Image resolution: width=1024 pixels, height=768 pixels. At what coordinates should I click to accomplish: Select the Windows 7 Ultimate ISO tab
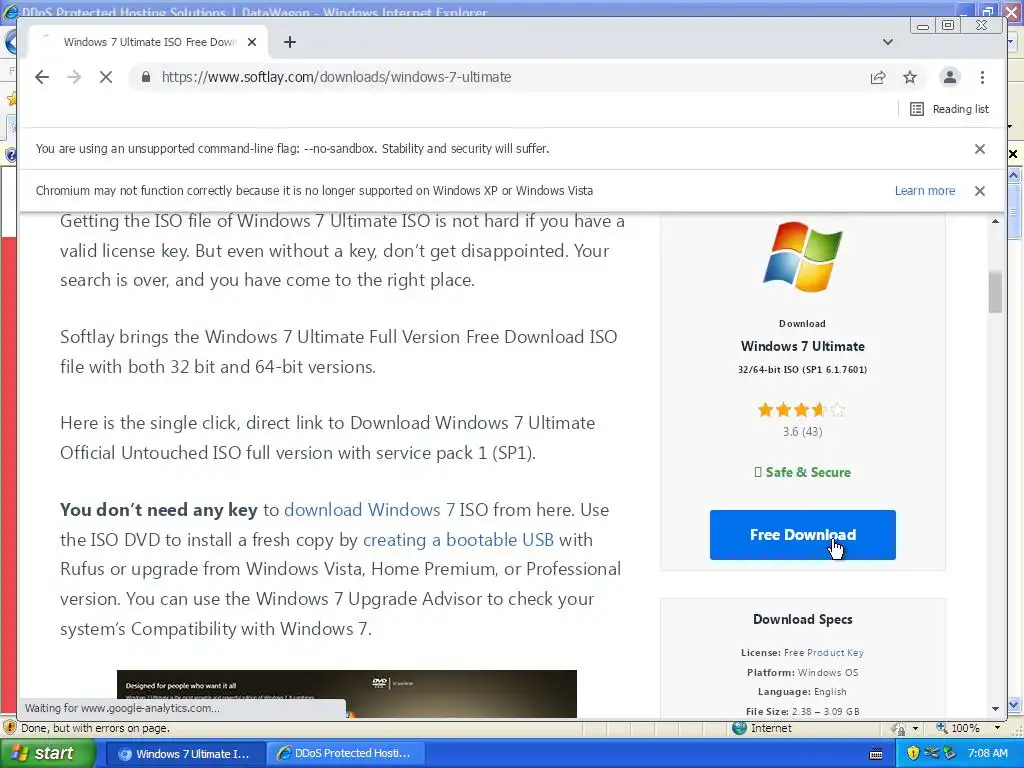(x=149, y=42)
